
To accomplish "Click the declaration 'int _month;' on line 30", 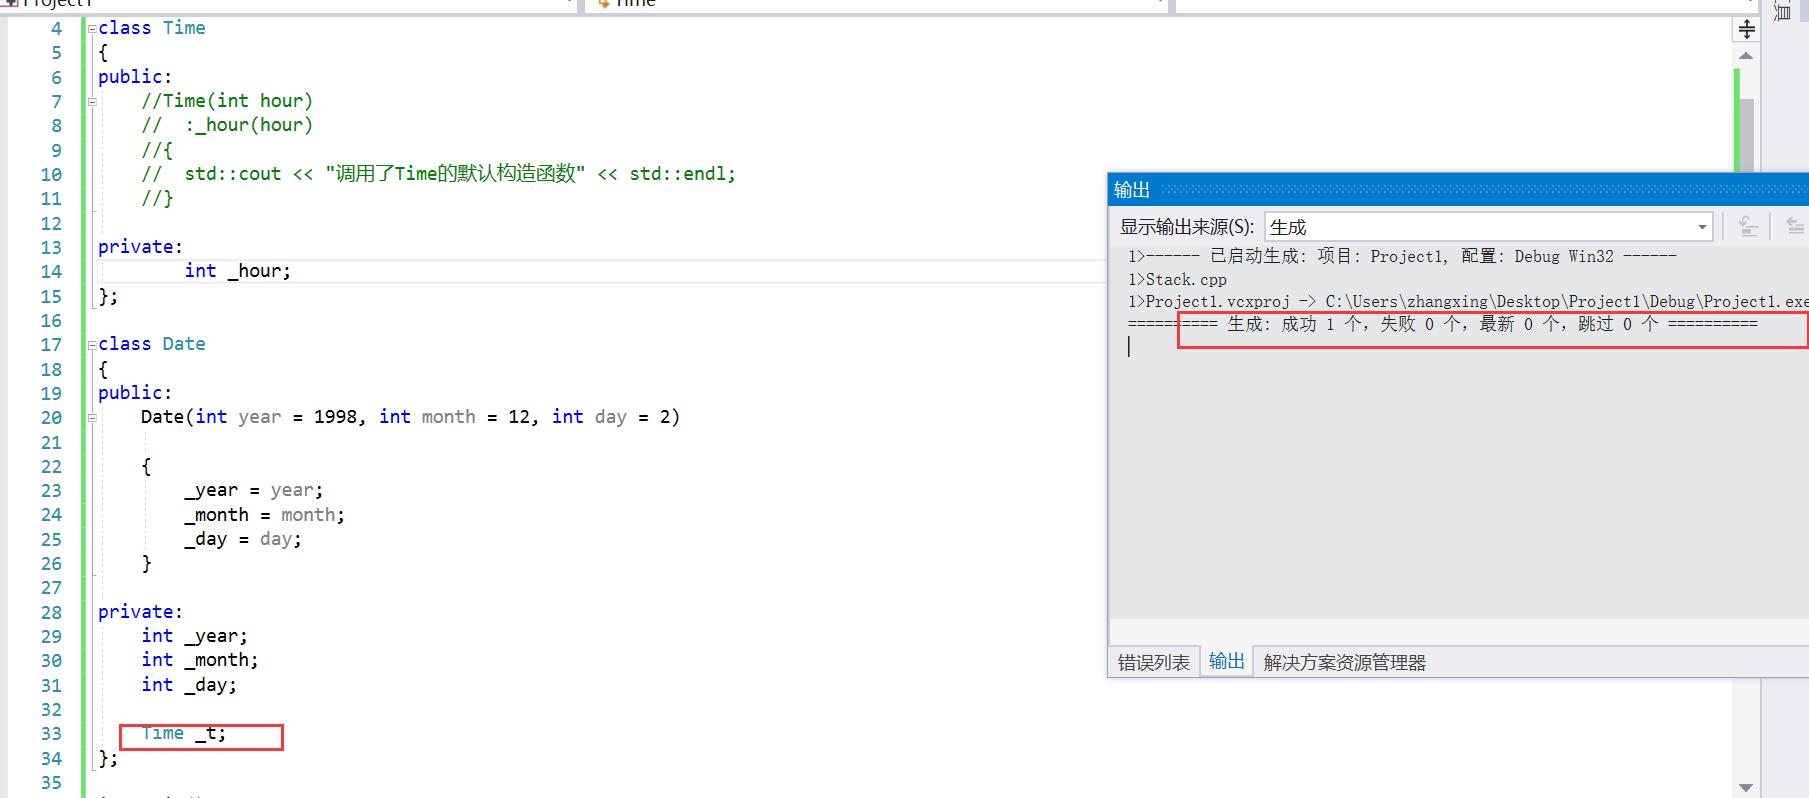I will [200, 660].
